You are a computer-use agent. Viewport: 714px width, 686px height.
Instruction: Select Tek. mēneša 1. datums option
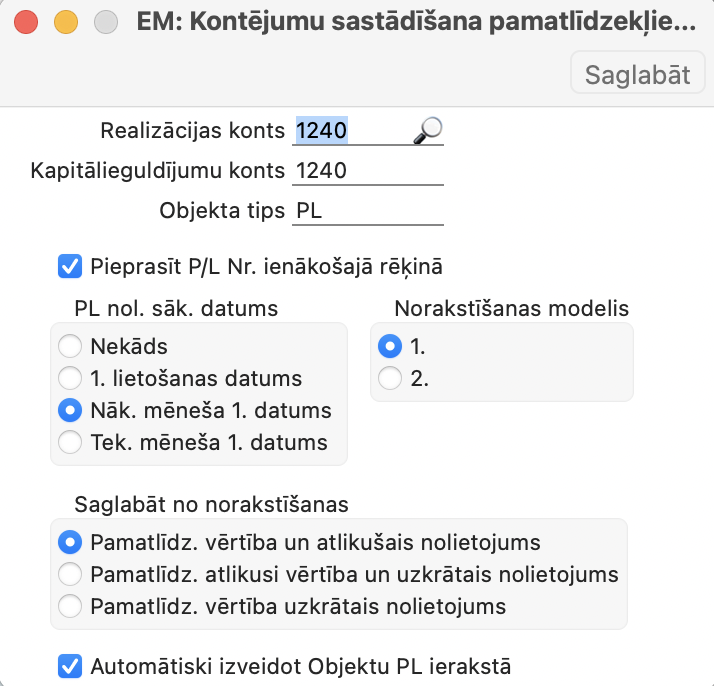(x=70, y=441)
